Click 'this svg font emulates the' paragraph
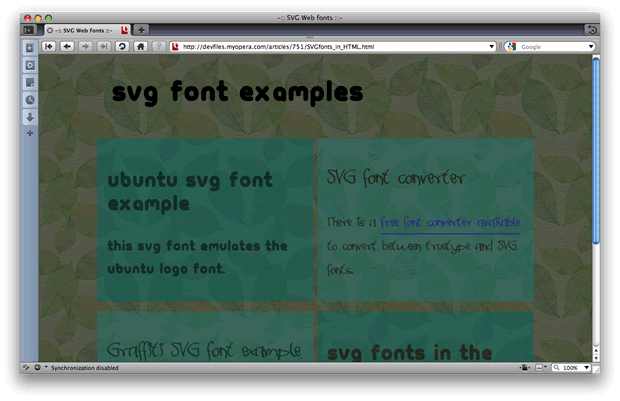 coord(197,246)
